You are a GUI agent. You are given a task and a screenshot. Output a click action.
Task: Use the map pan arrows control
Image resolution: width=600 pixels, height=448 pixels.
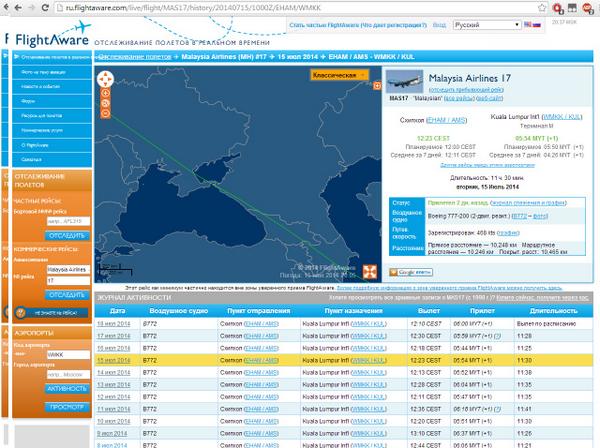pos(105,79)
